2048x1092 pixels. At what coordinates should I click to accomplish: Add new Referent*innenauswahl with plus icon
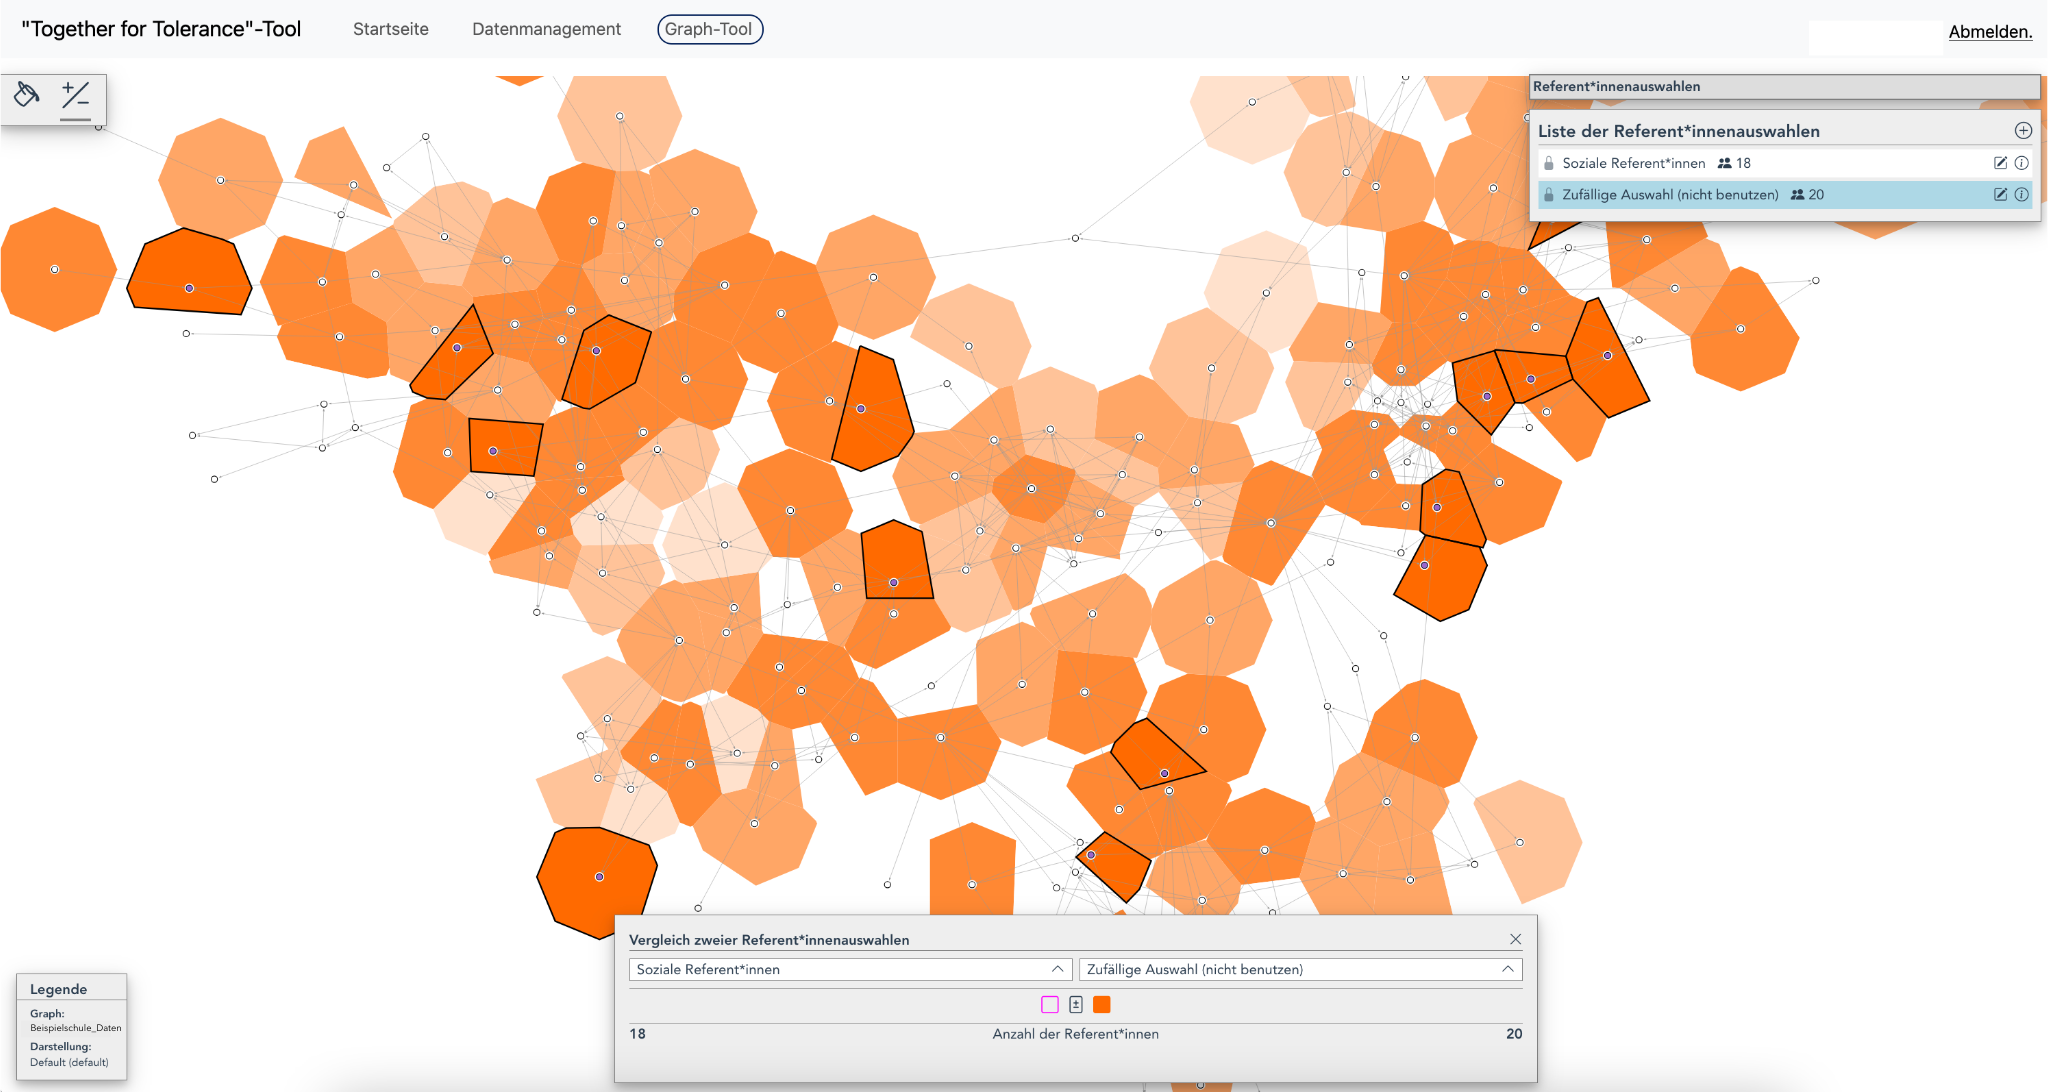2022,131
